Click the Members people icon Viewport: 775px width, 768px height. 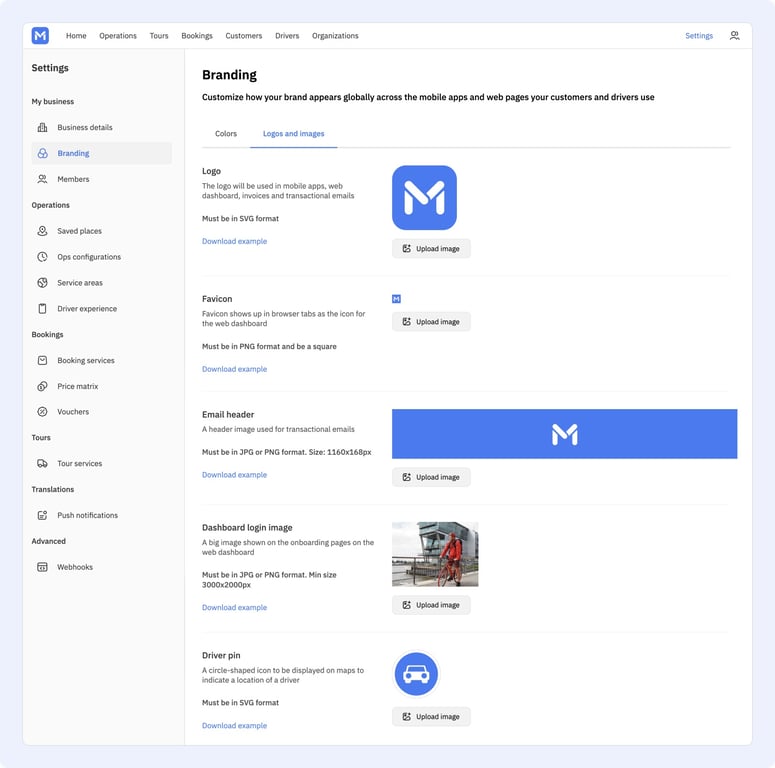click(43, 179)
